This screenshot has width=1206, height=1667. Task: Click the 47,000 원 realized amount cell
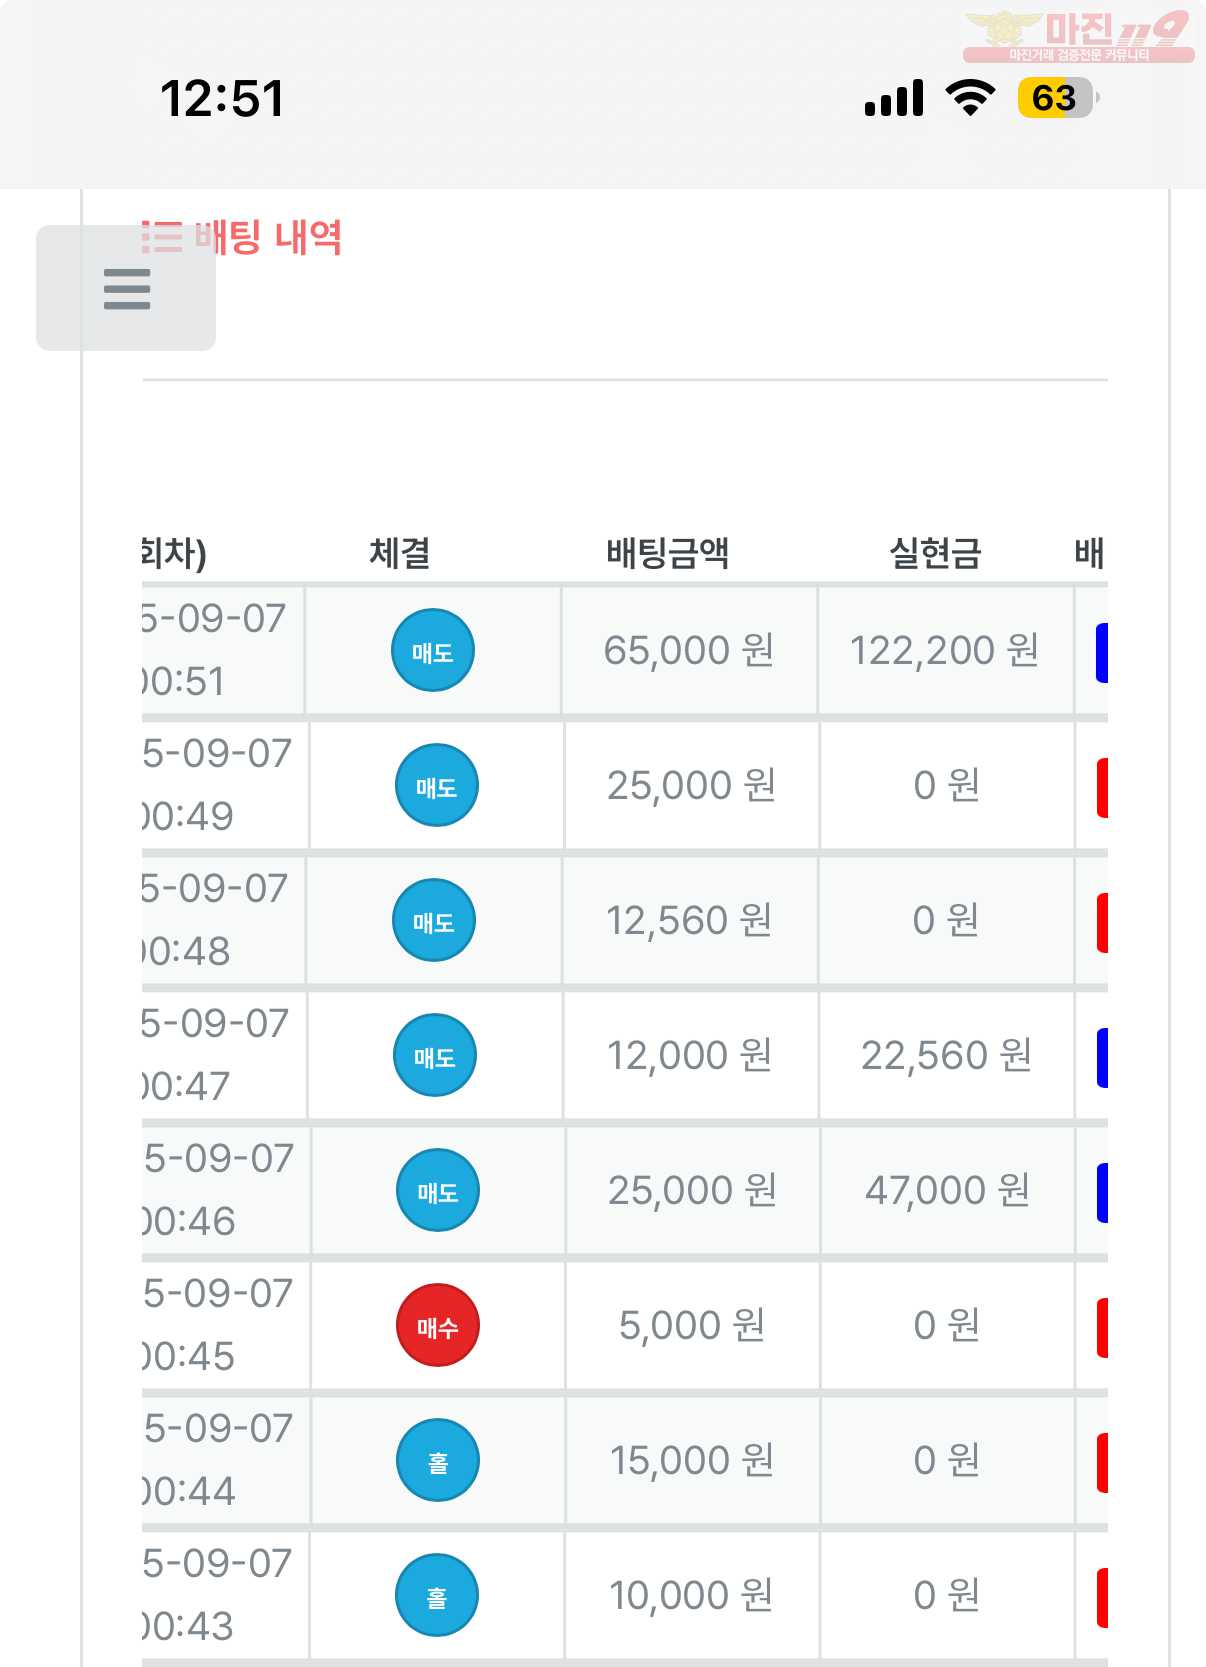point(947,1191)
